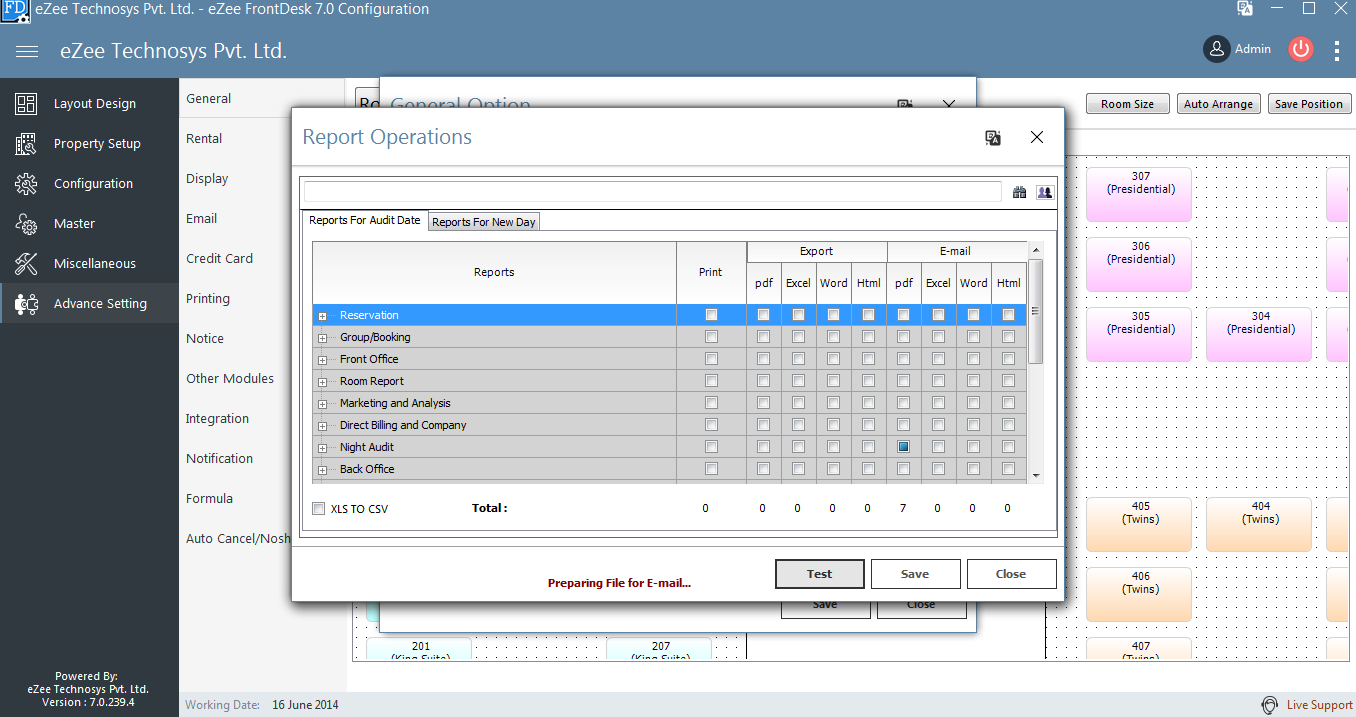Check Print box for Reservation row
Image resolution: width=1356 pixels, height=717 pixels.
coord(711,315)
